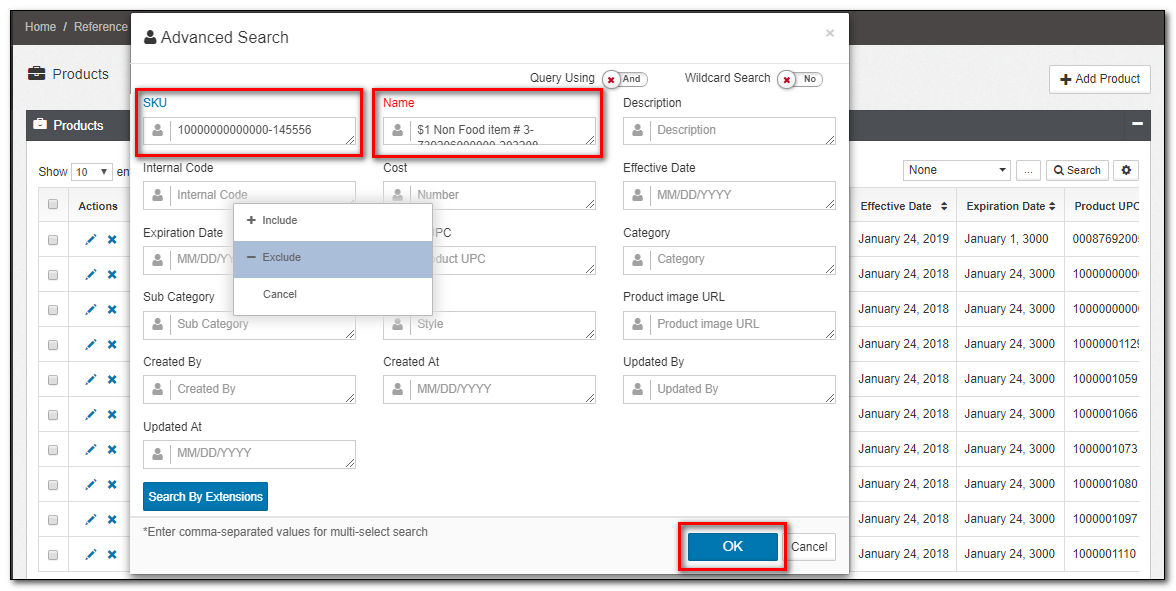The image size is (1176, 591).
Task: Click the Add Product button
Action: [1100, 79]
